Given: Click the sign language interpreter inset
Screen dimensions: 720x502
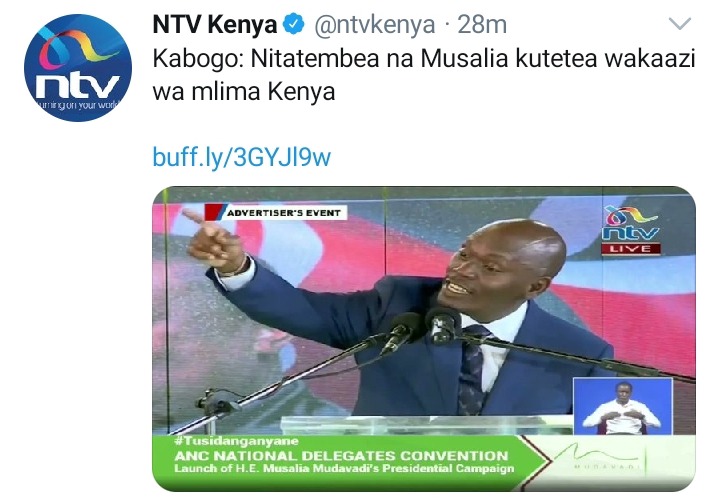Looking at the screenshot, I should pyautogui.click(x=623, y=407).
